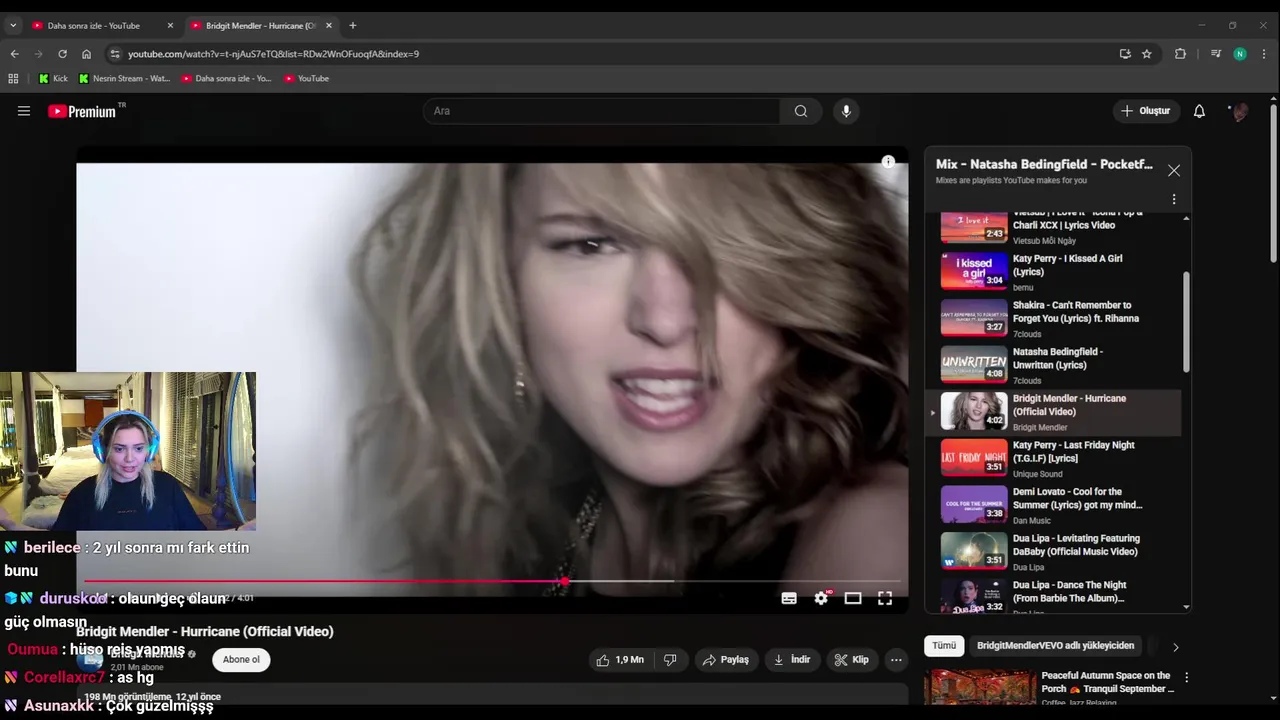Click the install app icon in address bar
Image resolution: width=1280 pixels, height=720 pixels.
[1125, 54]
